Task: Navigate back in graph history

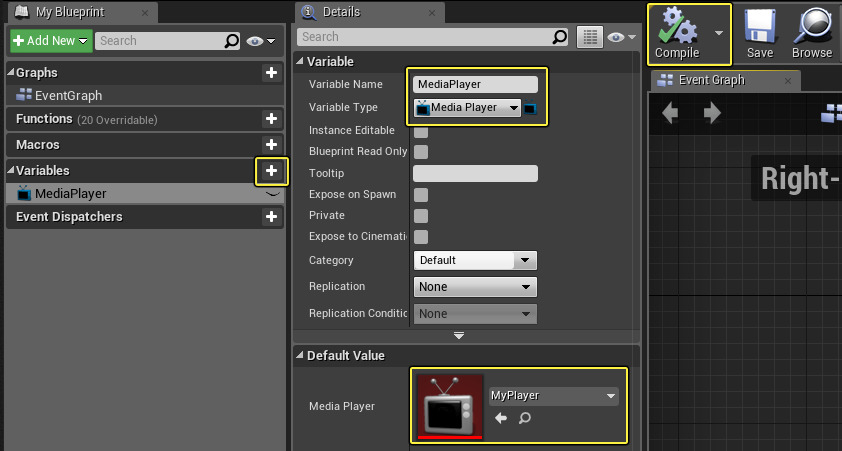Action: pyautogui.click(x=670, y=113)
